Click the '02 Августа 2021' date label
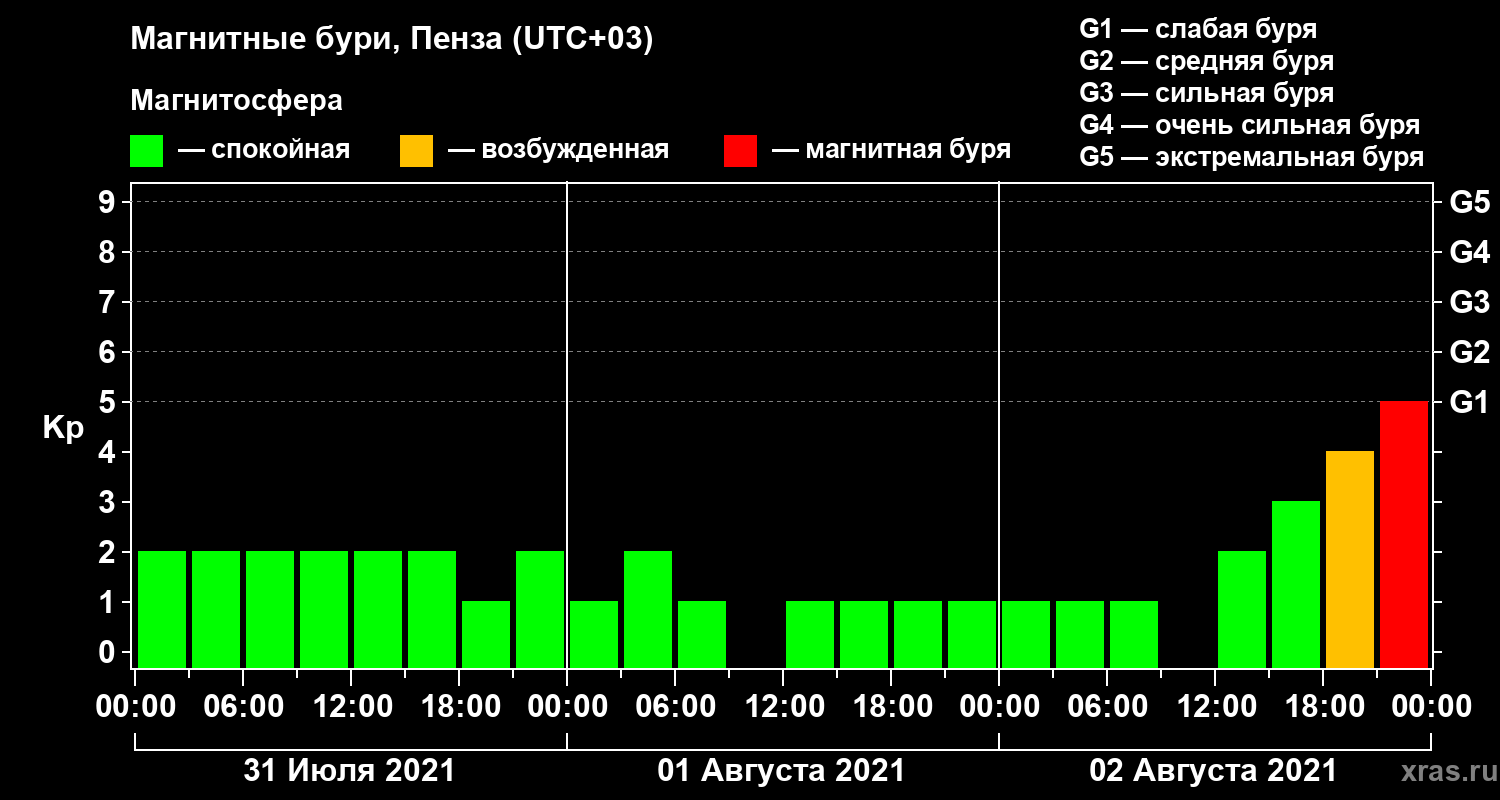This screenshot has height=800, width=1500. (x=1213, y=771)
